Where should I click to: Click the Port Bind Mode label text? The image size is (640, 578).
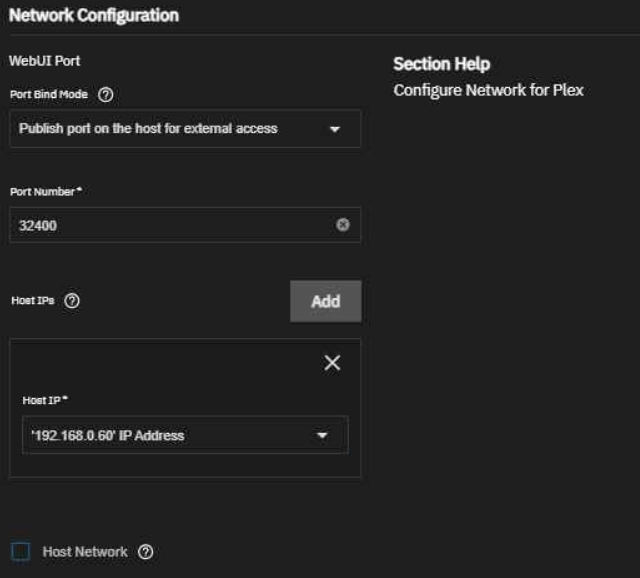tap(49, 94)
